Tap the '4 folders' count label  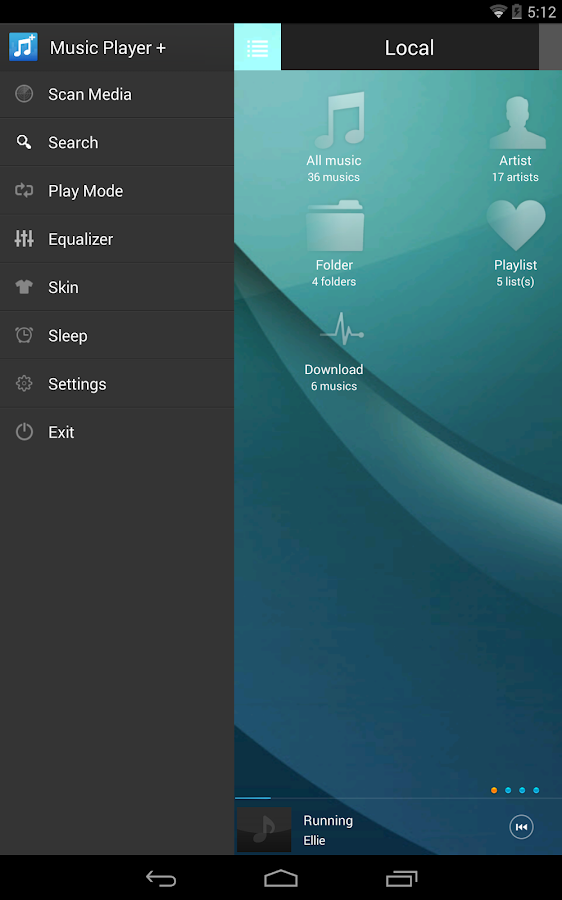pos(334,282)
